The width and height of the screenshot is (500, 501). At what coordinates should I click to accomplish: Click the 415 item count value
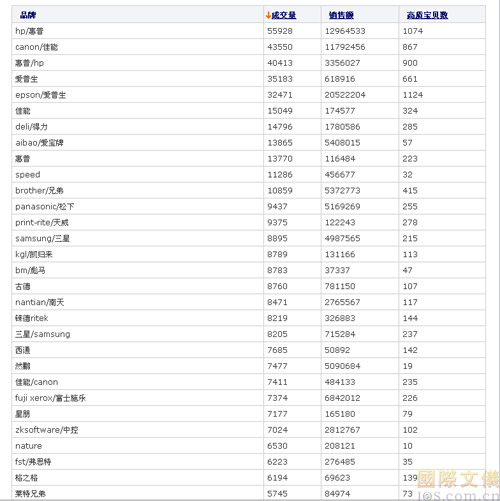tap(410, 191)
